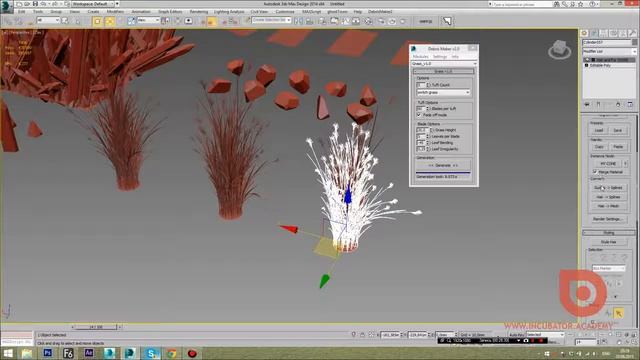Image resolution: width=640 pixels, height=360 pixels.
Task: Open the Modifiers menu
Action: pos(115,12)
